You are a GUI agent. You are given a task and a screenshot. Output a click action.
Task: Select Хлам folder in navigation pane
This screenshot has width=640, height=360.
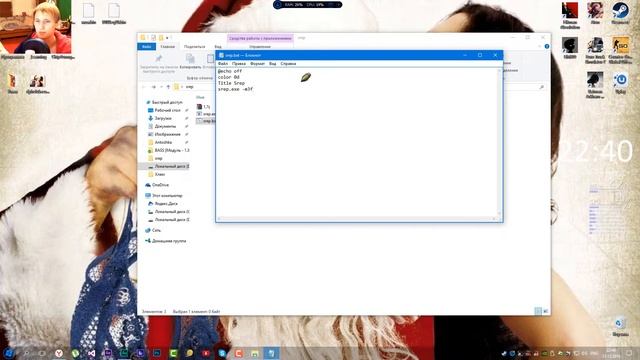click(x=160, y=174)
